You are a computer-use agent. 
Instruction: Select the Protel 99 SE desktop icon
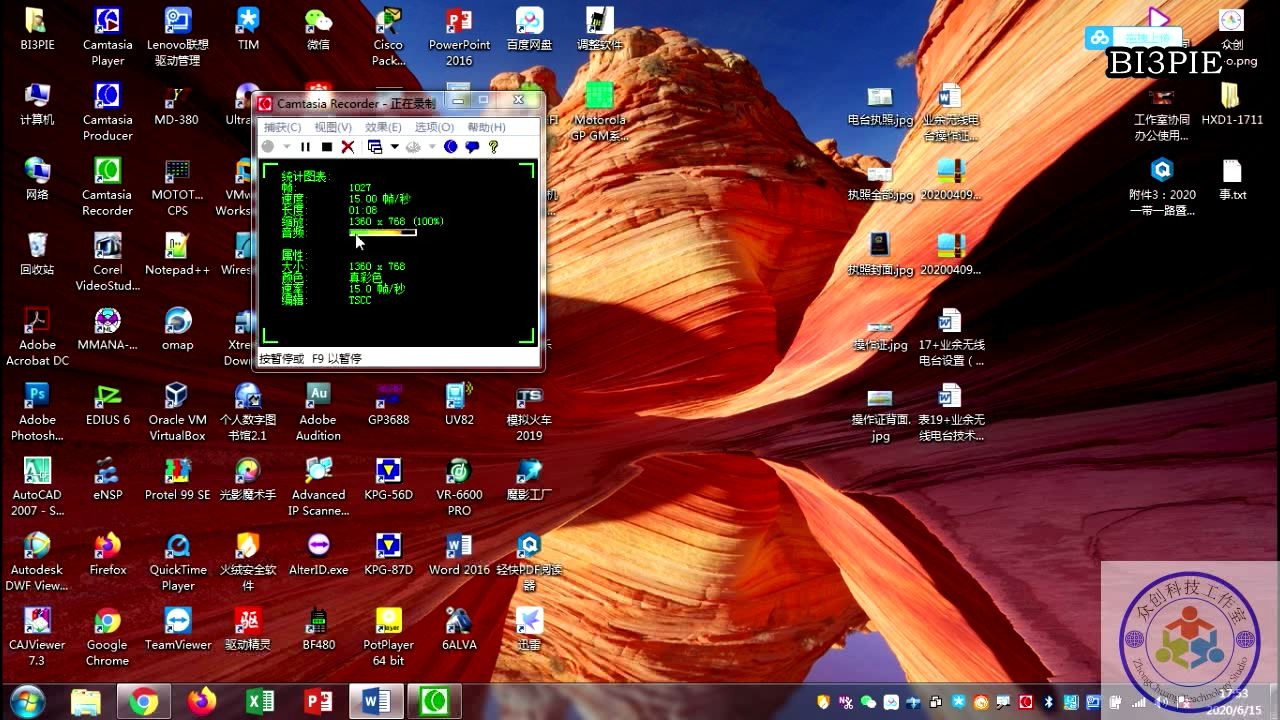coord(177,479)
